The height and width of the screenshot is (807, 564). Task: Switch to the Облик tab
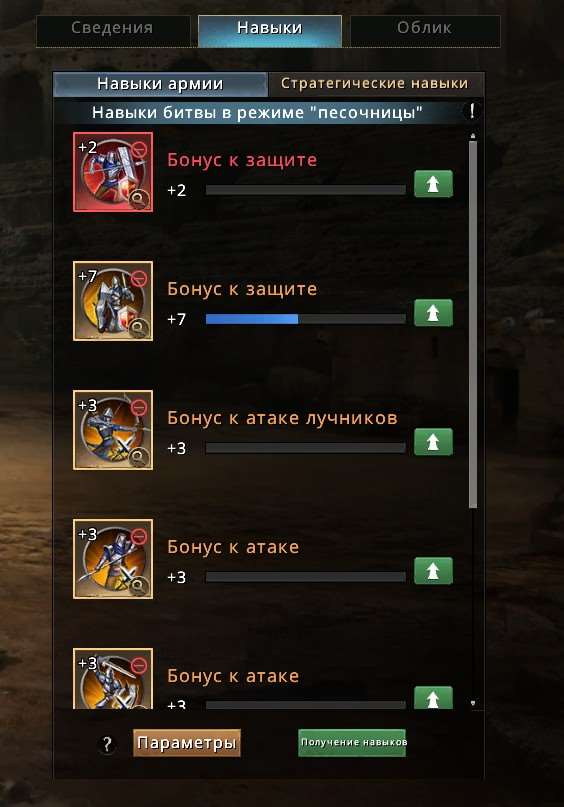tap(425, 29)
